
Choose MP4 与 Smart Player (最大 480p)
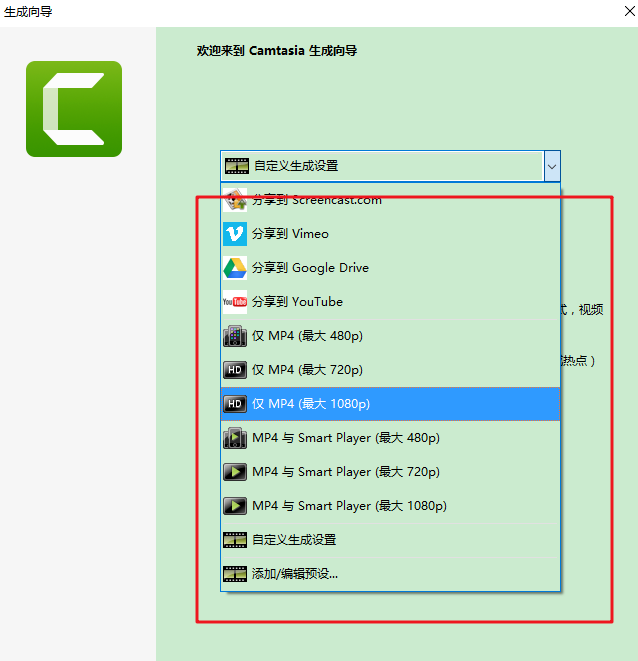[x=390, y=438]
